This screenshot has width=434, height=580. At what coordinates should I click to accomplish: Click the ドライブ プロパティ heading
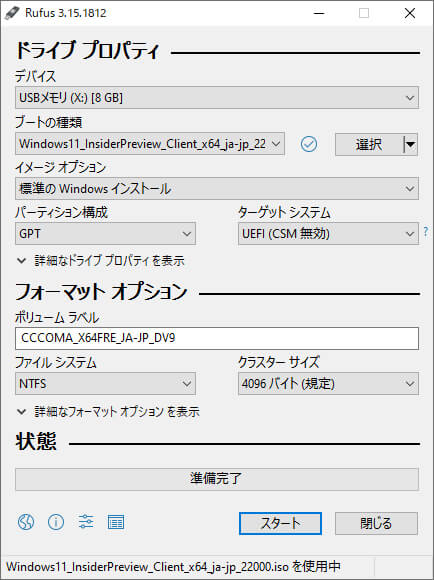pos(87,50)
